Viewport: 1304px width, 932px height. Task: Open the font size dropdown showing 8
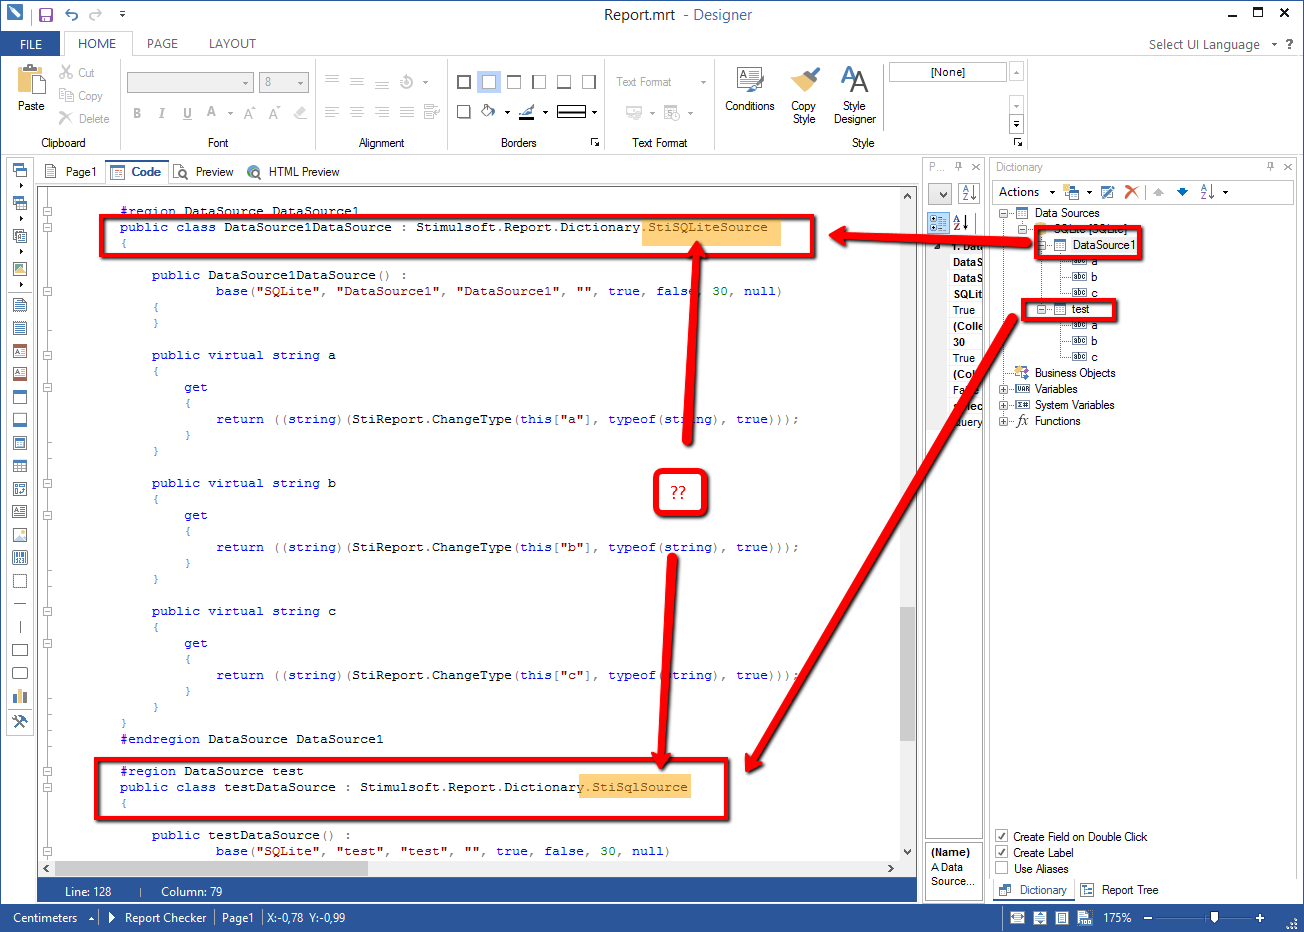[284, 82]
